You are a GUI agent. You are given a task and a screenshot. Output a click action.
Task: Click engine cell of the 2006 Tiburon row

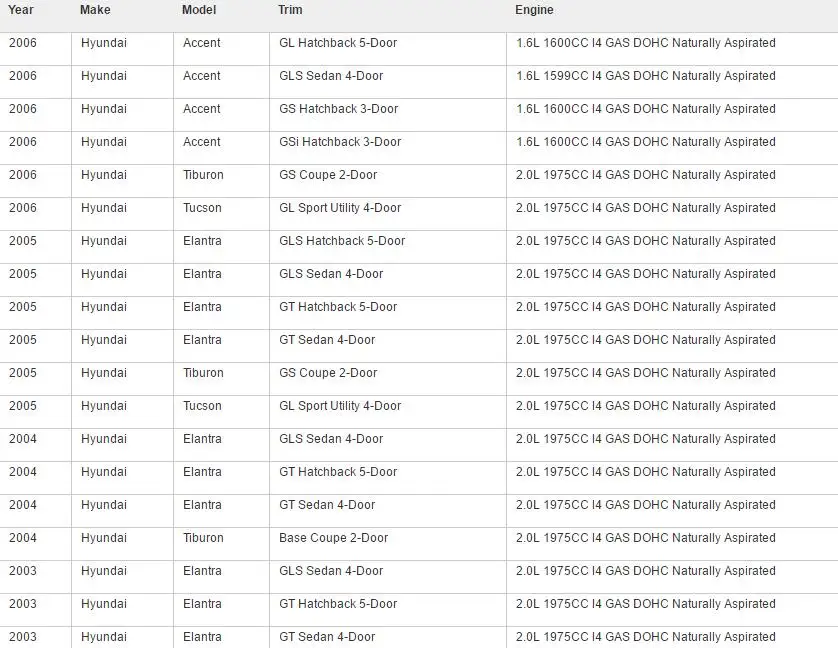tap(646, 175)
